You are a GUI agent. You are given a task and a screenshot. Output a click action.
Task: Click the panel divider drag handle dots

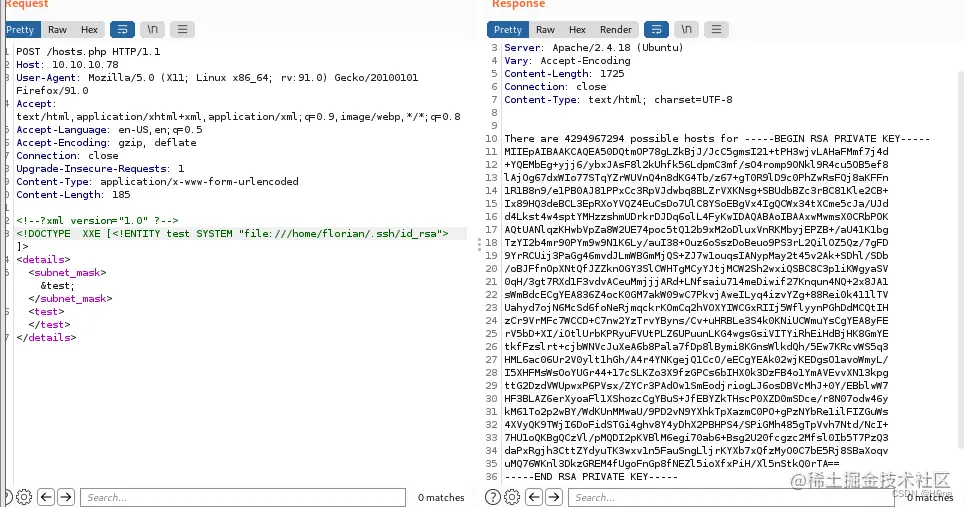click(x=479, y=244)
